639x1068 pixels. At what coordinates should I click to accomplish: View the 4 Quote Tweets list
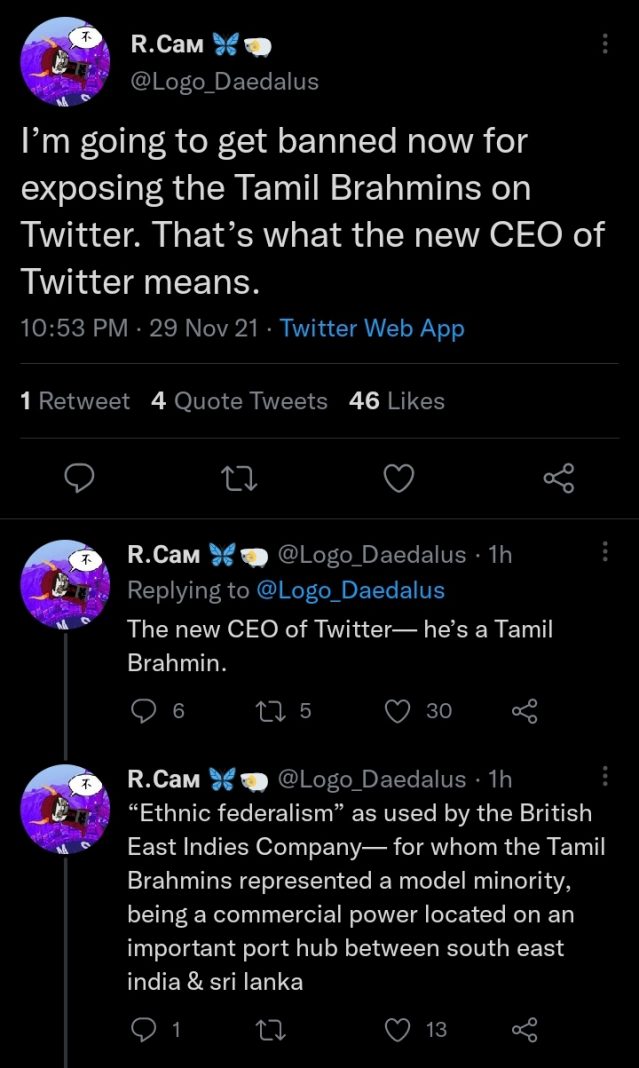tap(239, 401)
